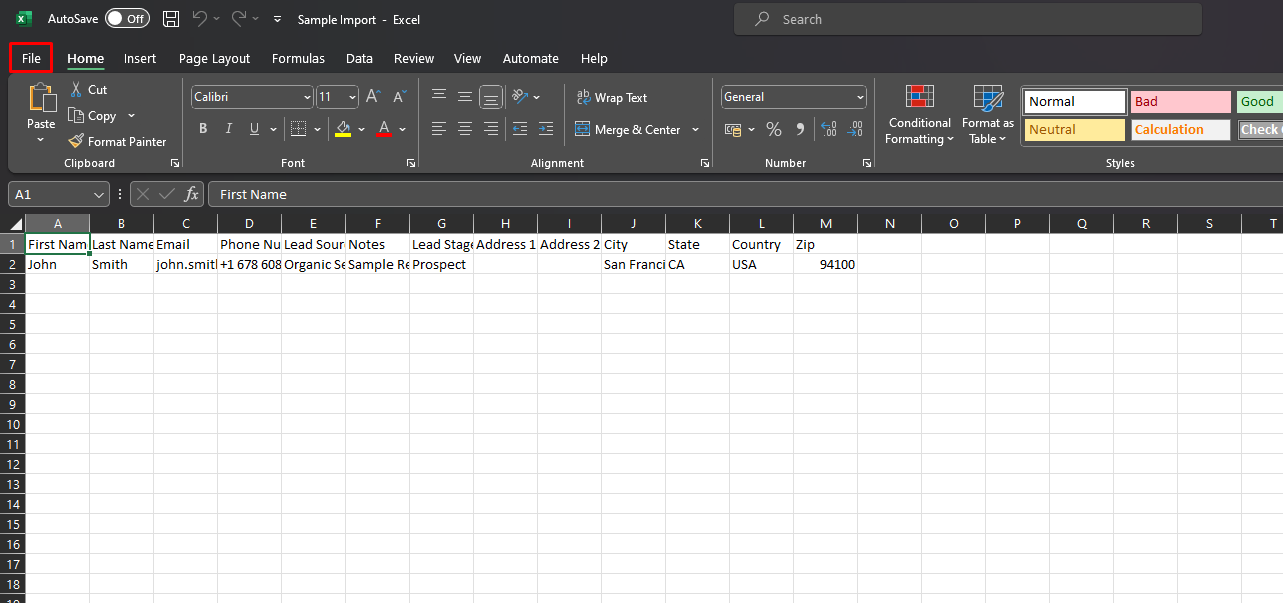Switch to the Formulas ribbon tab
This screenshot has height=603, width=1283.
298,59
